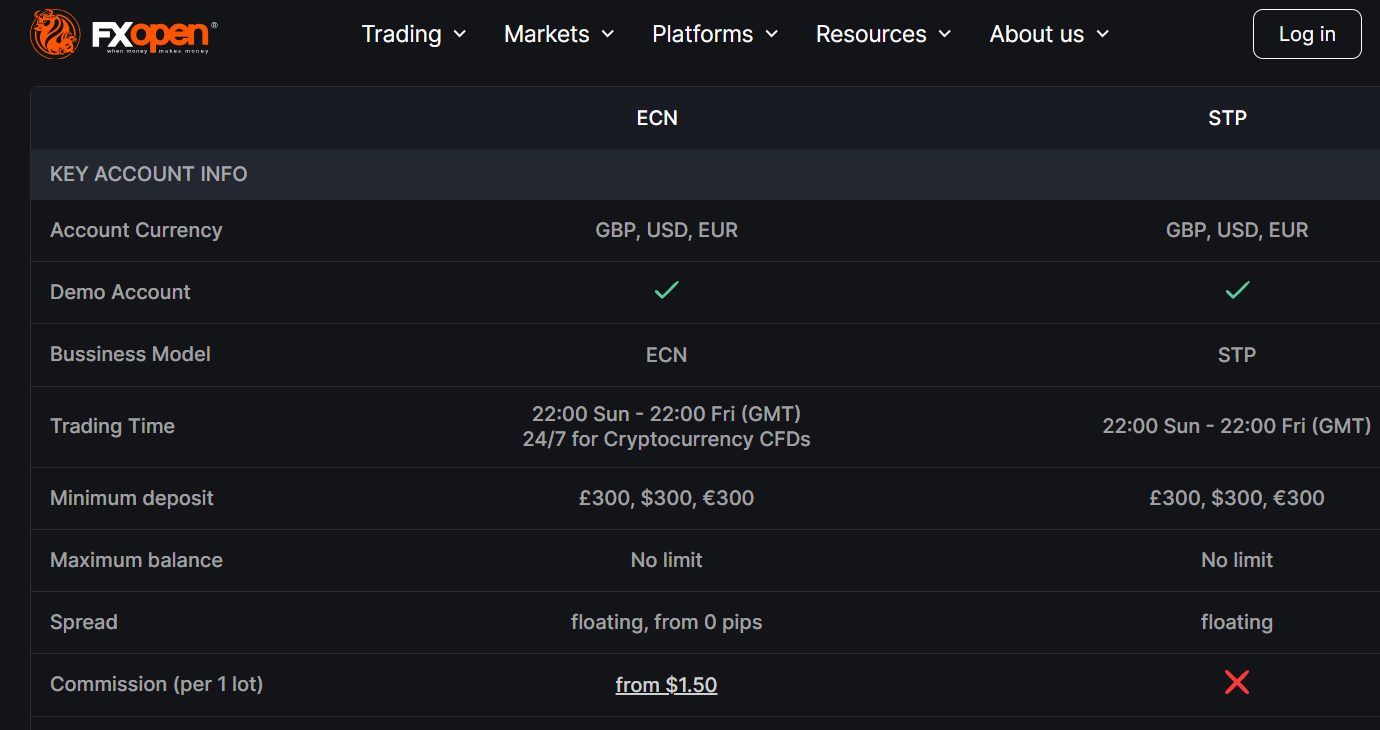
Task: Expand the Platforms dropdown menu
Action: coord(715,34)
